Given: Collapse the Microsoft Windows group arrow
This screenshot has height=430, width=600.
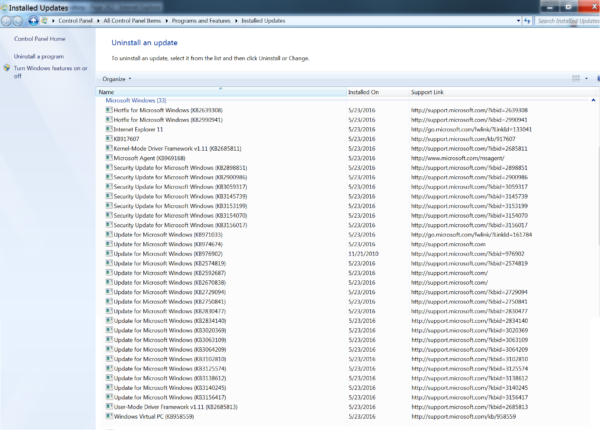Looking at the screenshot, I should pos(593,100).
